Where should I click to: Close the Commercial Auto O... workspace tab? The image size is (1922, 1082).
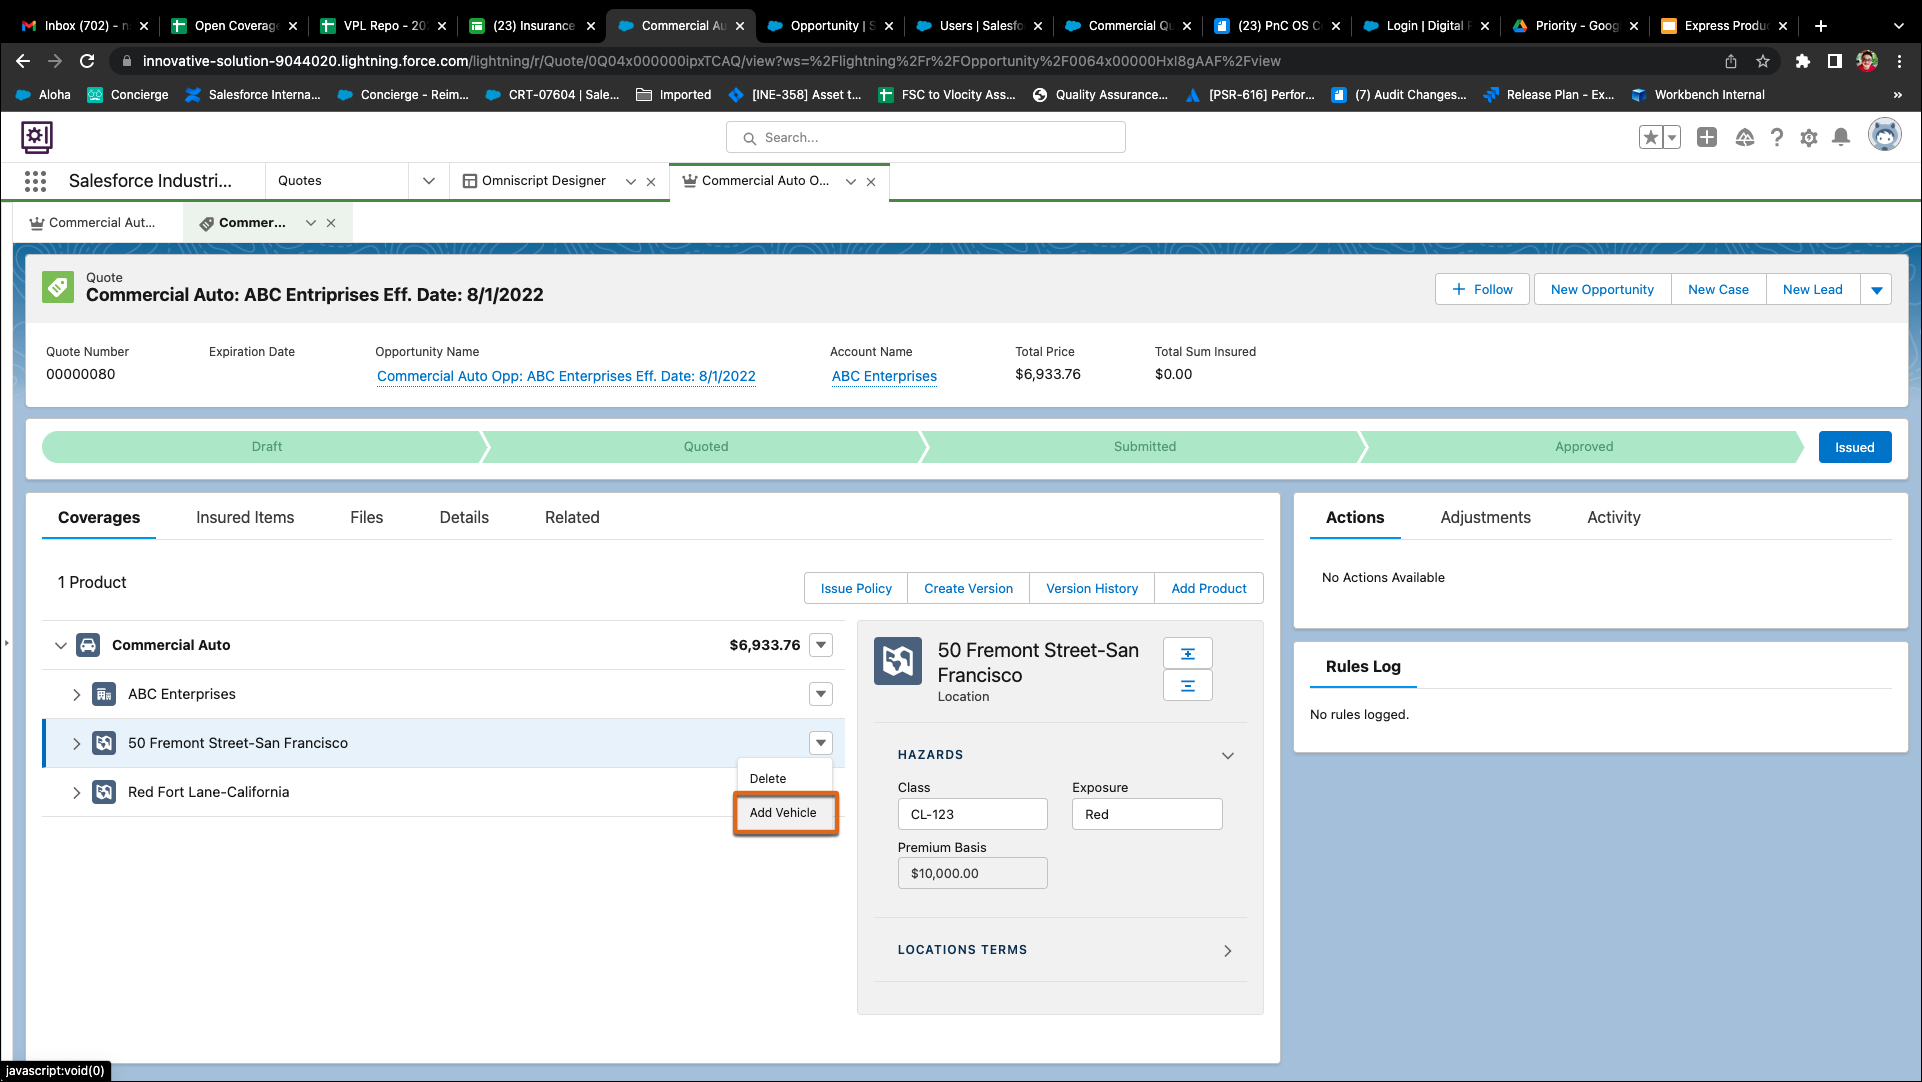point(871,182)
